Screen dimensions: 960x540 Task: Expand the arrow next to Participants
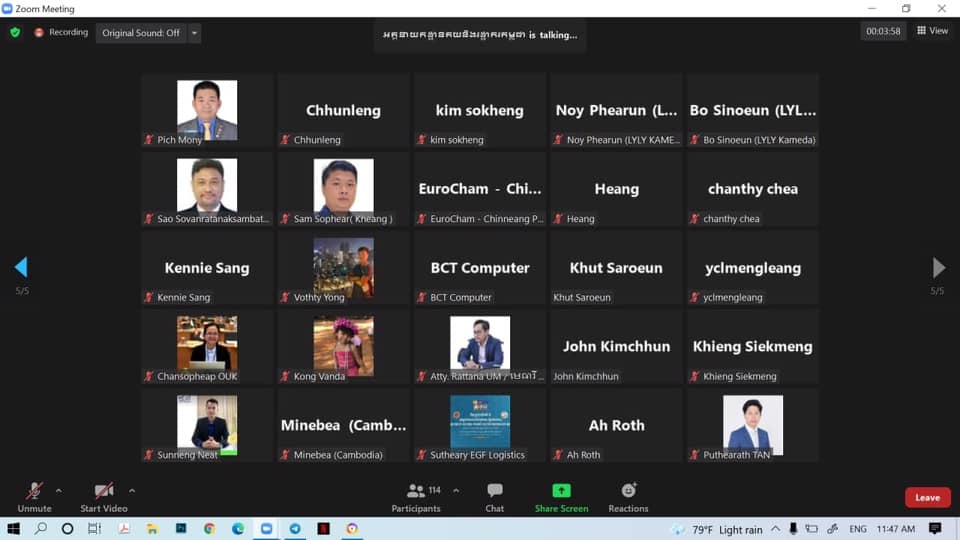tap(456, 491)
